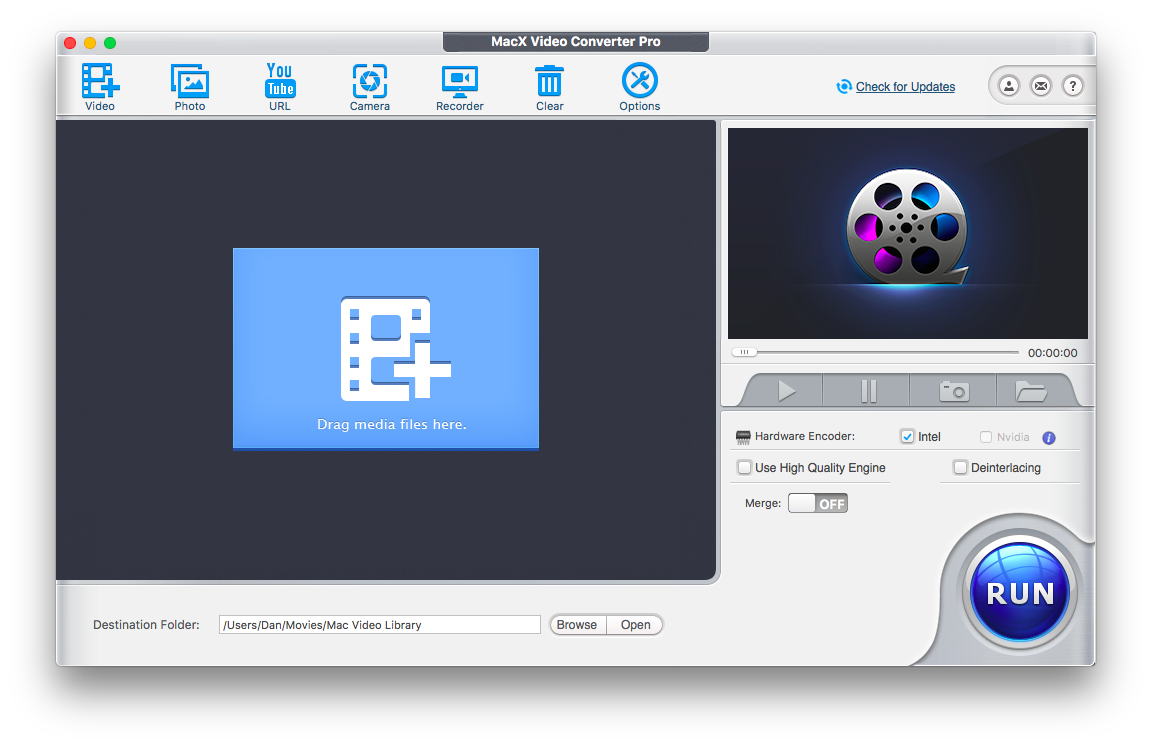Screen dimensions: 1152x746
Task: Pause the preview playback
Action: pyautogui.click(x=868, y=391)
